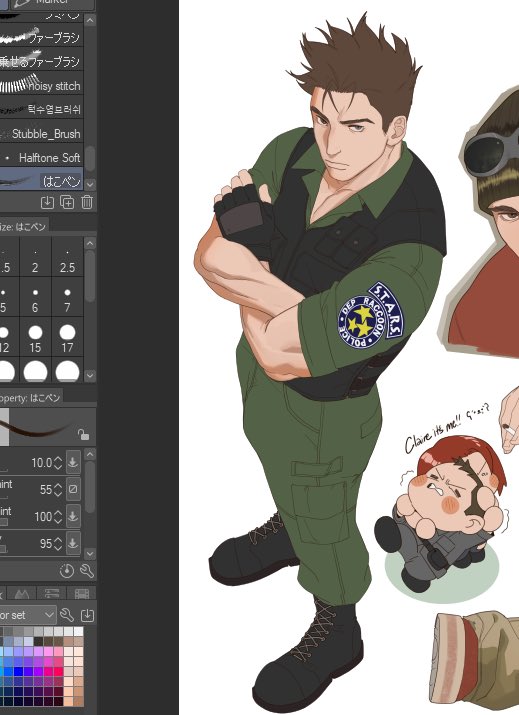This screenshot has height=715, width=519.
Task: Open the Tool property tab
Action: tap(31, 398)
